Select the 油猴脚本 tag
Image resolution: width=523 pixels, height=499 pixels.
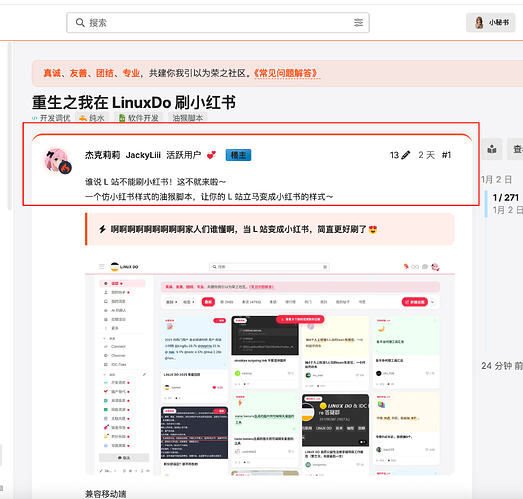pyautogui.click(x=187, y=118)
